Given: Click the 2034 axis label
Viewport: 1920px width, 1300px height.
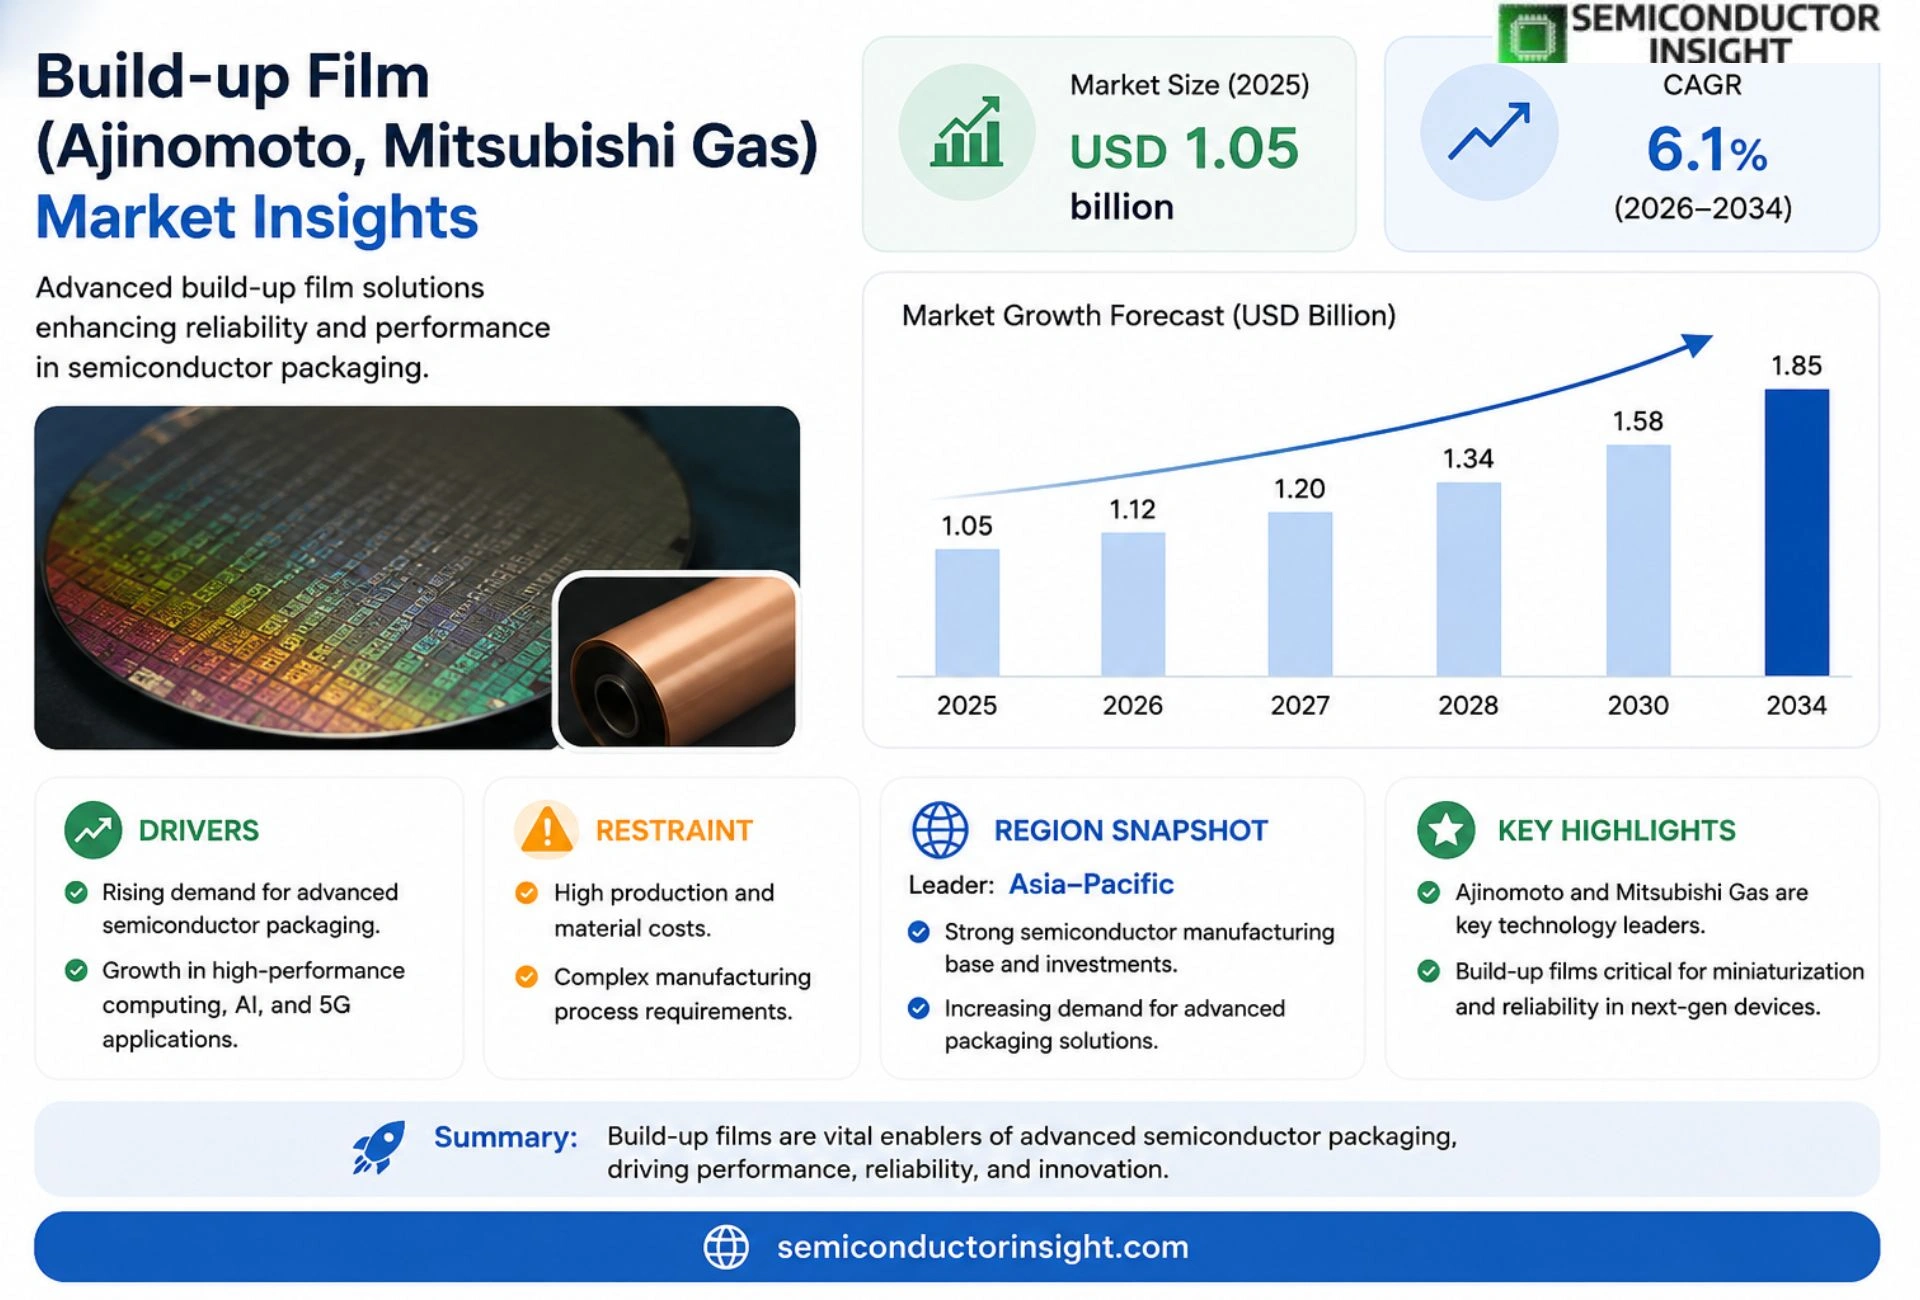Looking at the screenshot, I should [1796, 705].
